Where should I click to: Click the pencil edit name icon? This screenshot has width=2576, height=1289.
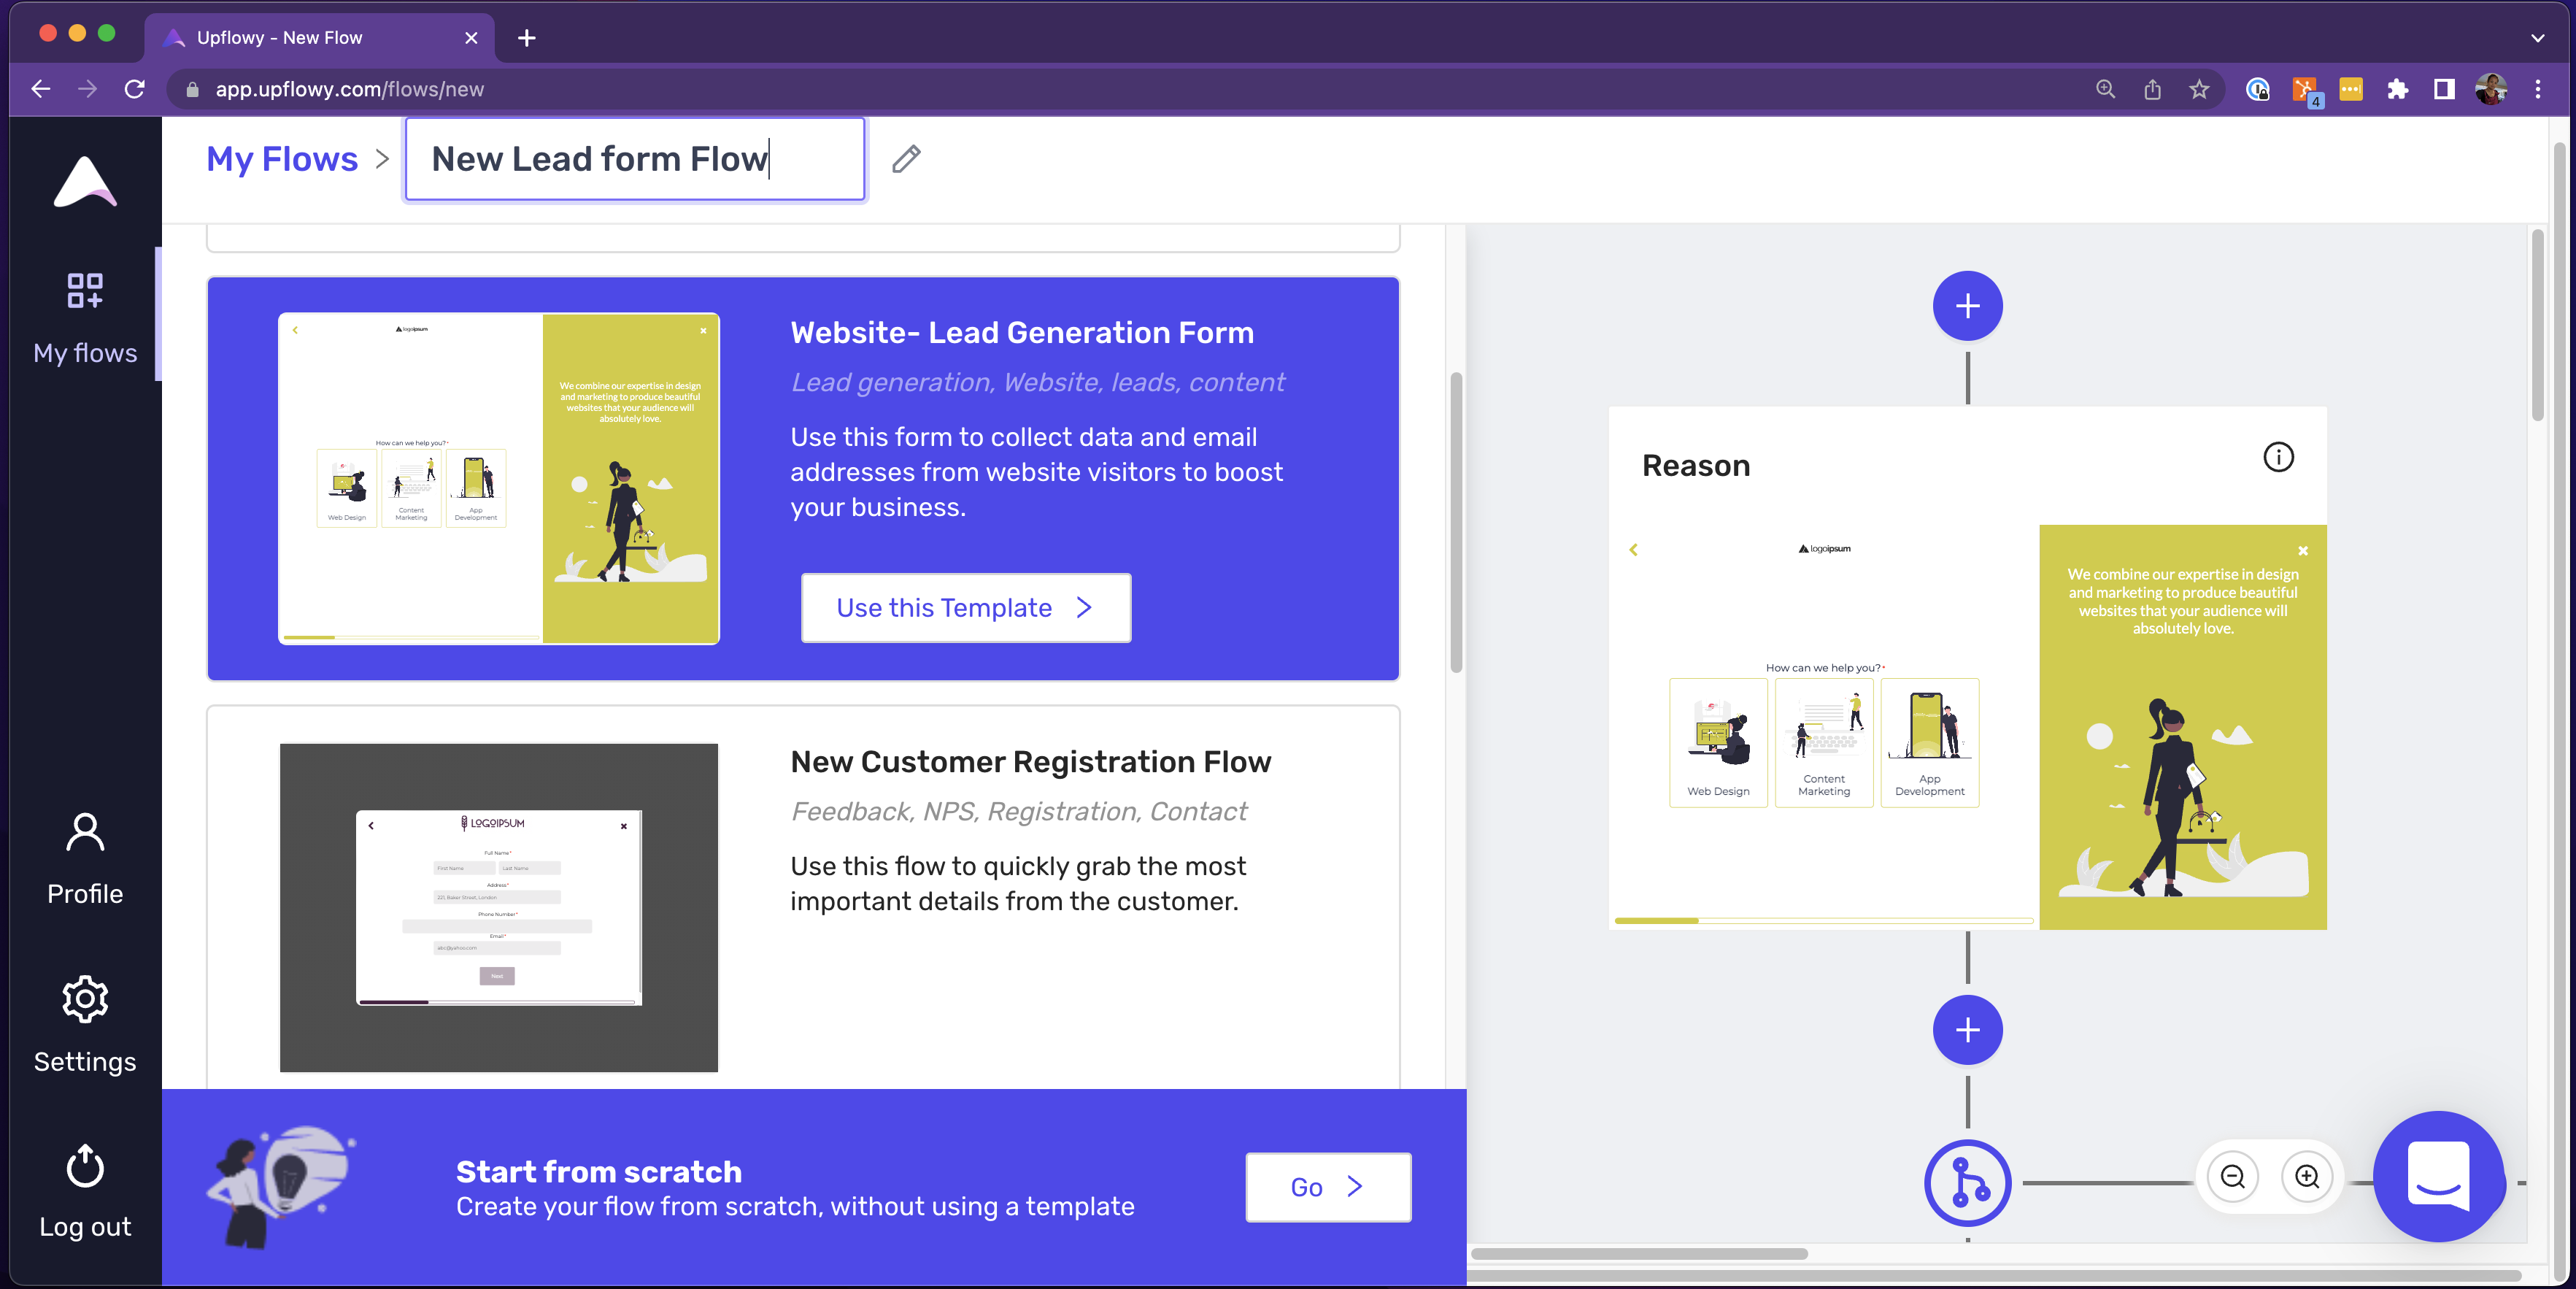tap(906, 159)
